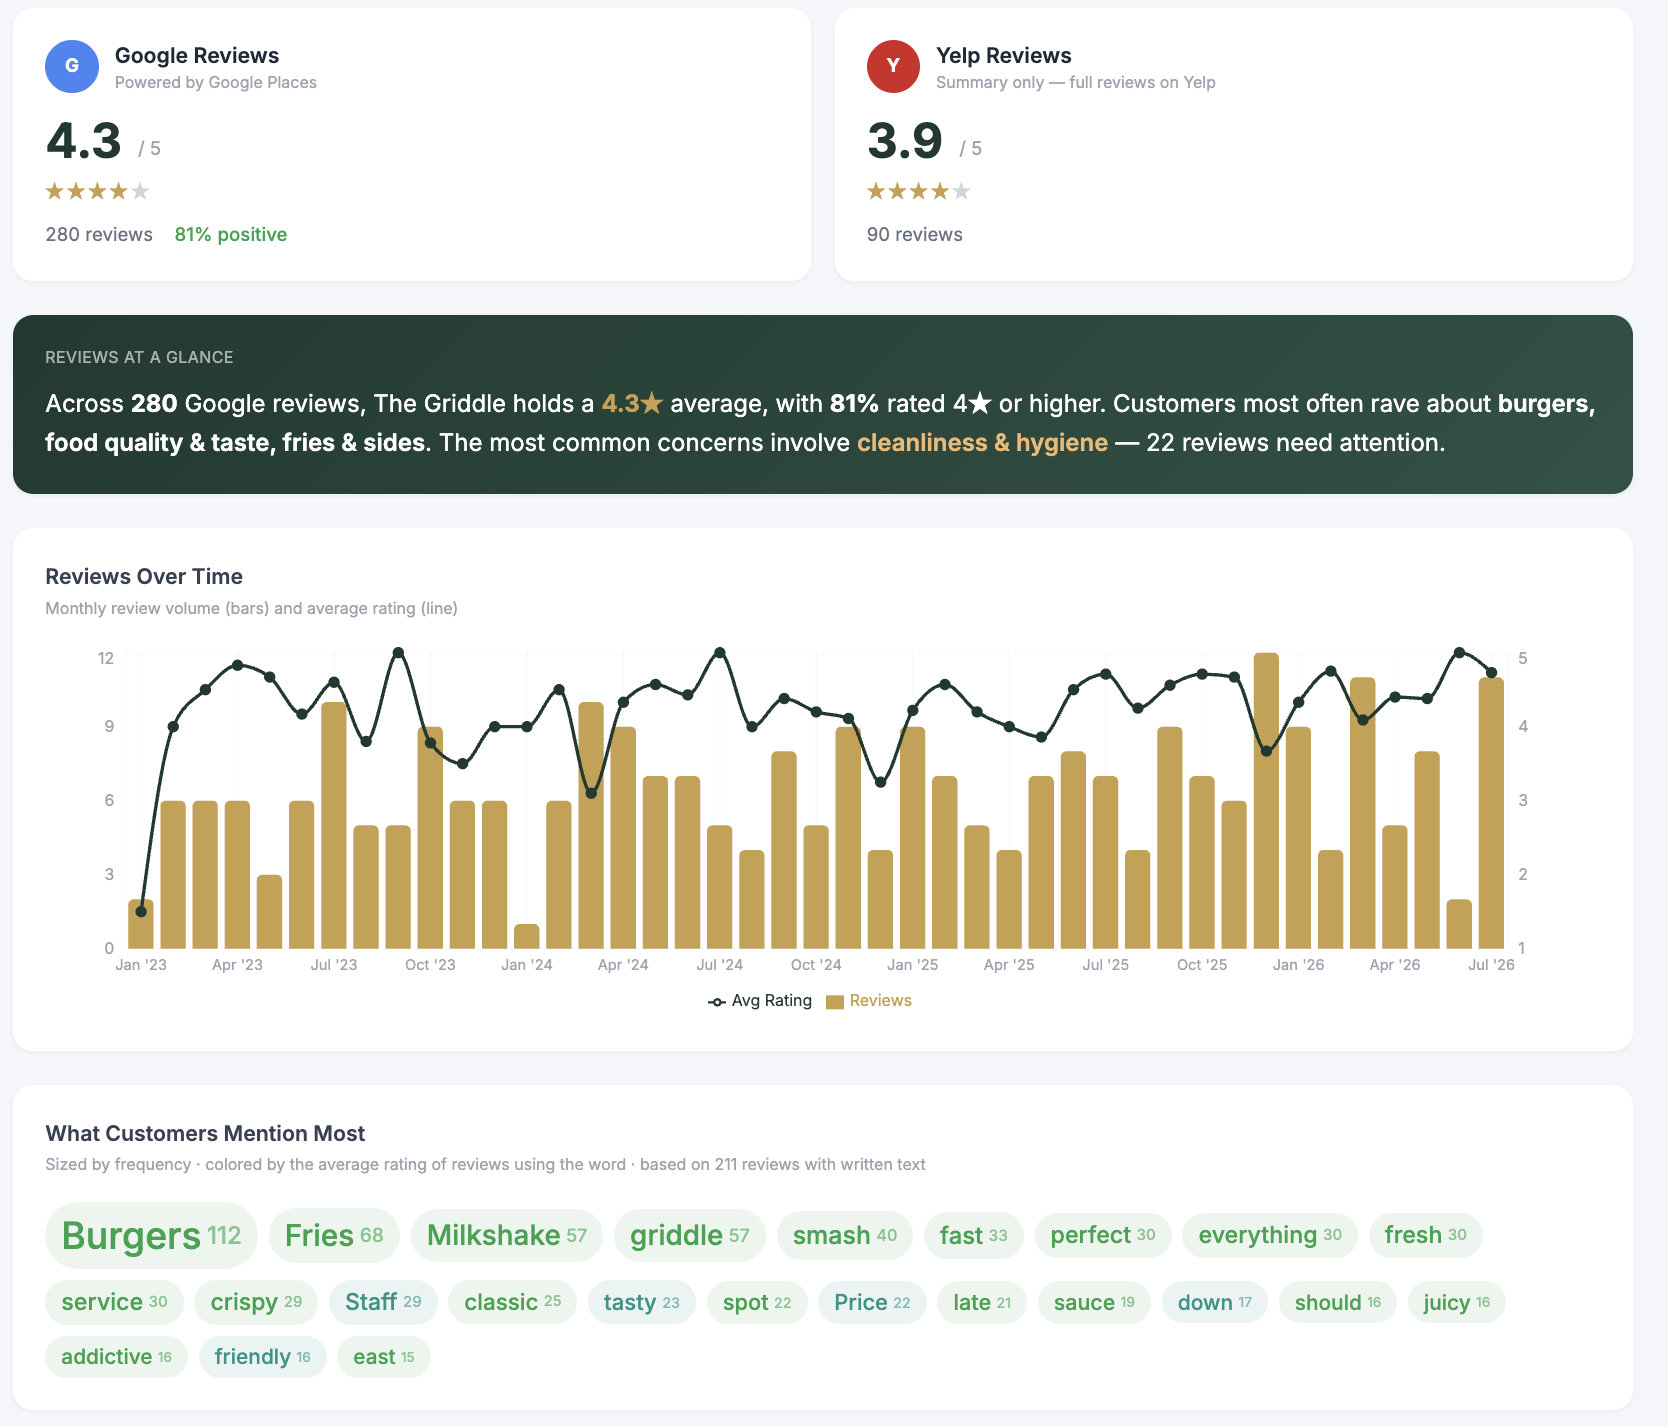
Task: Click the tasty 23 keyword chip
Action: click(x=642, y=1302)
